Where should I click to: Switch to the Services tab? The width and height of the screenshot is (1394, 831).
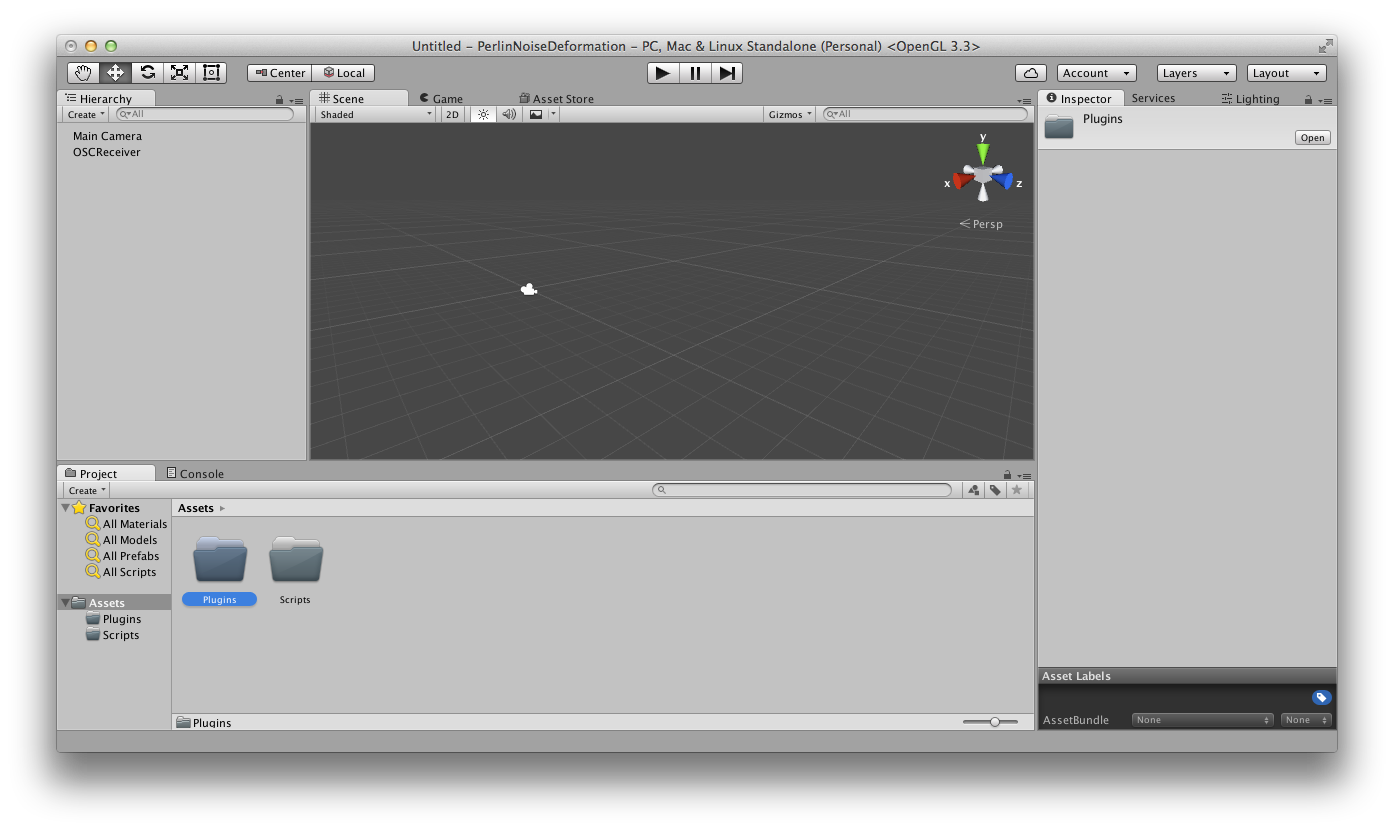pyautogui.click(x=1153, y=98)
